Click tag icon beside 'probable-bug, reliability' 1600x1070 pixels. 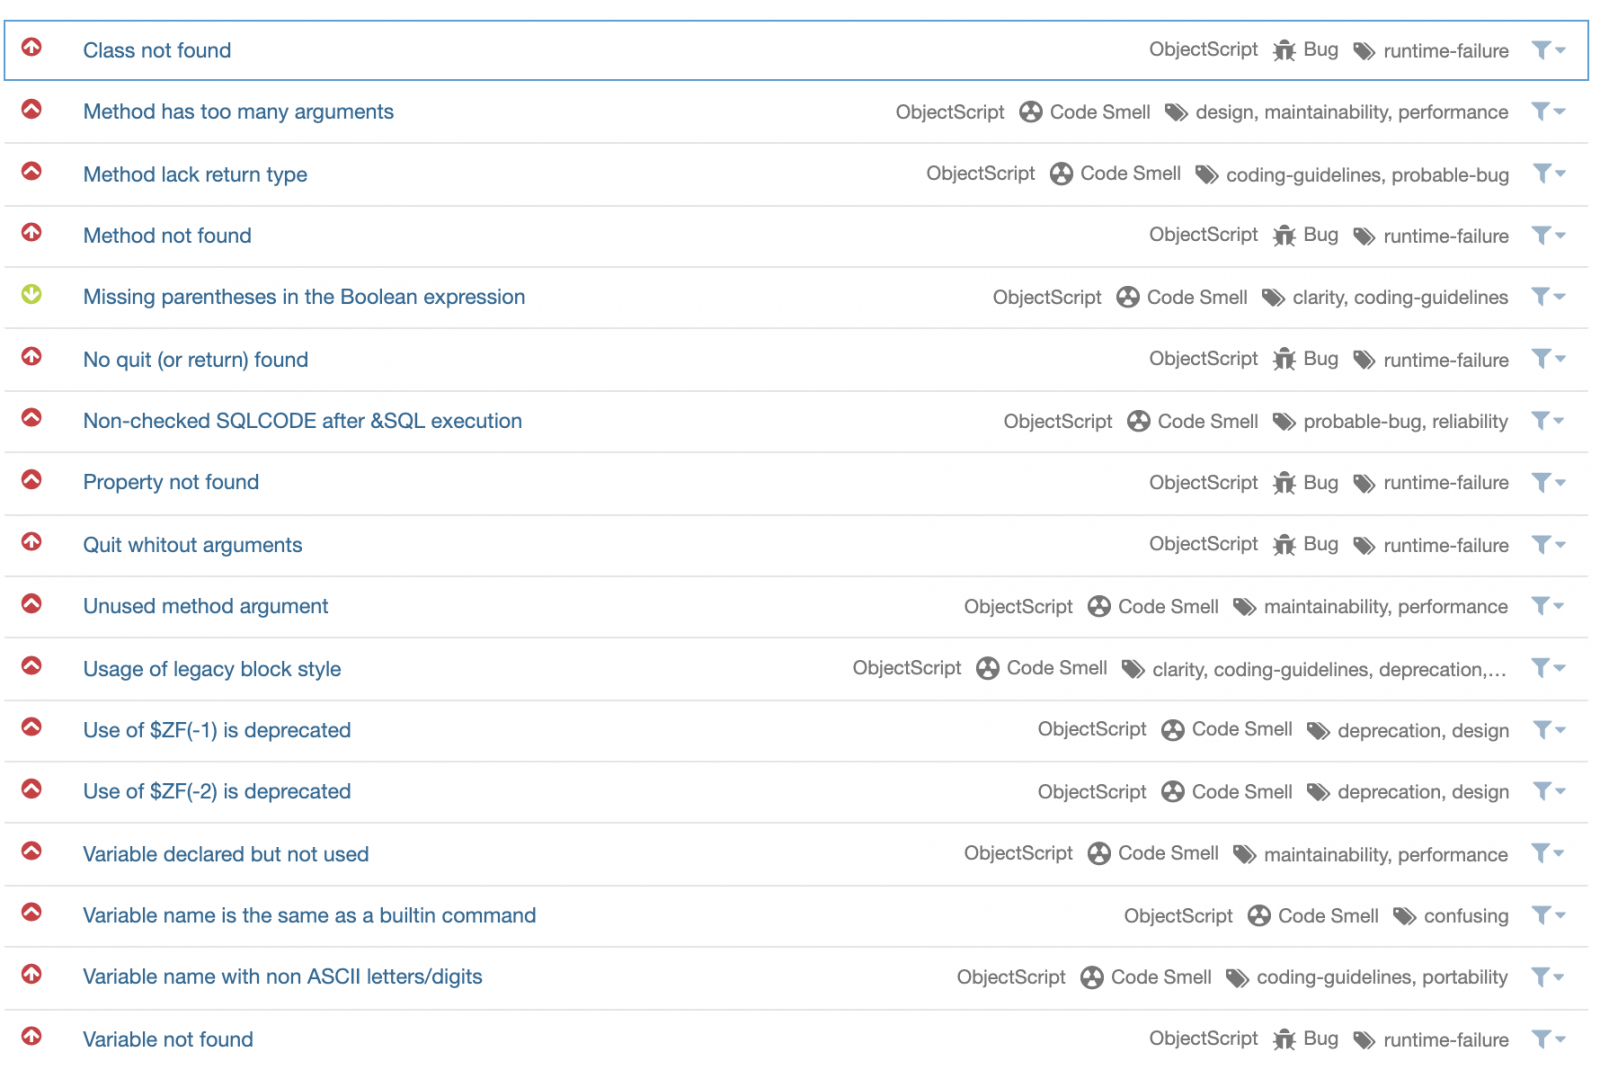tap(1284, 422)
